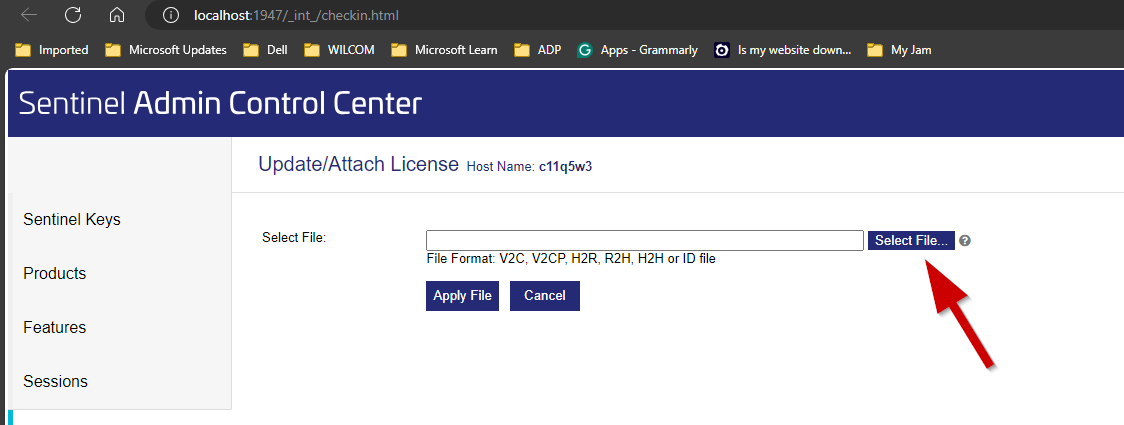The height and width of the screenshot is (425, 1124).
Task: Open the Dell bookmark folder
Action: (265, 50)
